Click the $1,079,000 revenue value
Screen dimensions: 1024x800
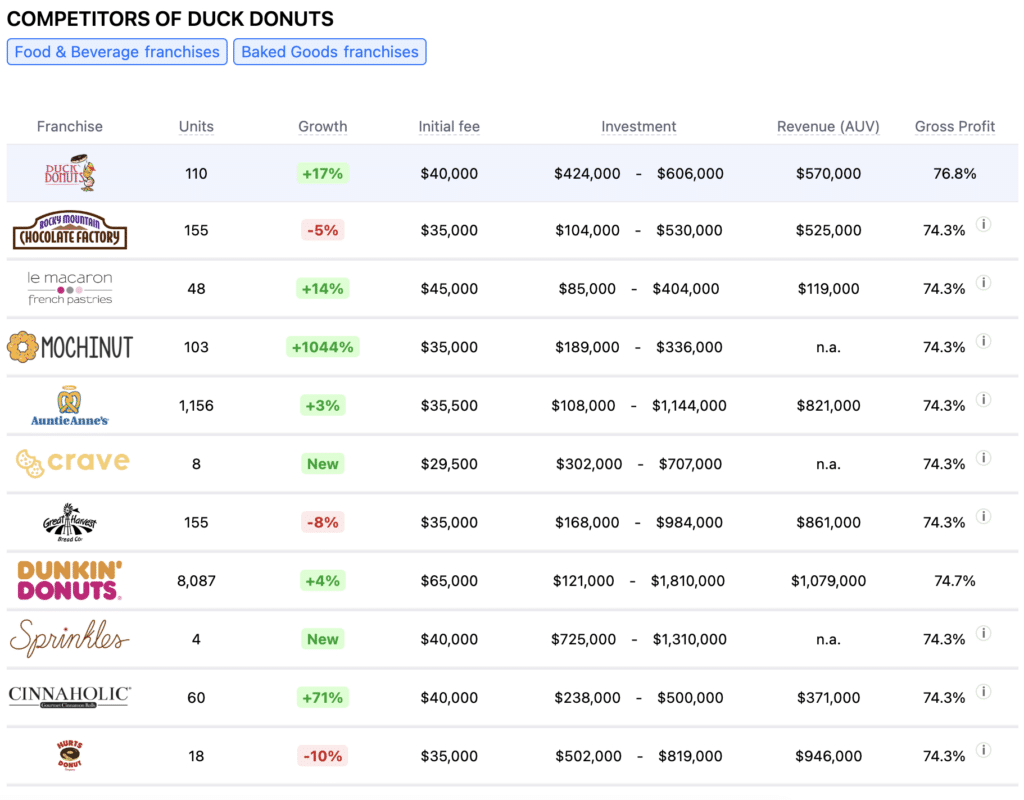click(828, 581)
